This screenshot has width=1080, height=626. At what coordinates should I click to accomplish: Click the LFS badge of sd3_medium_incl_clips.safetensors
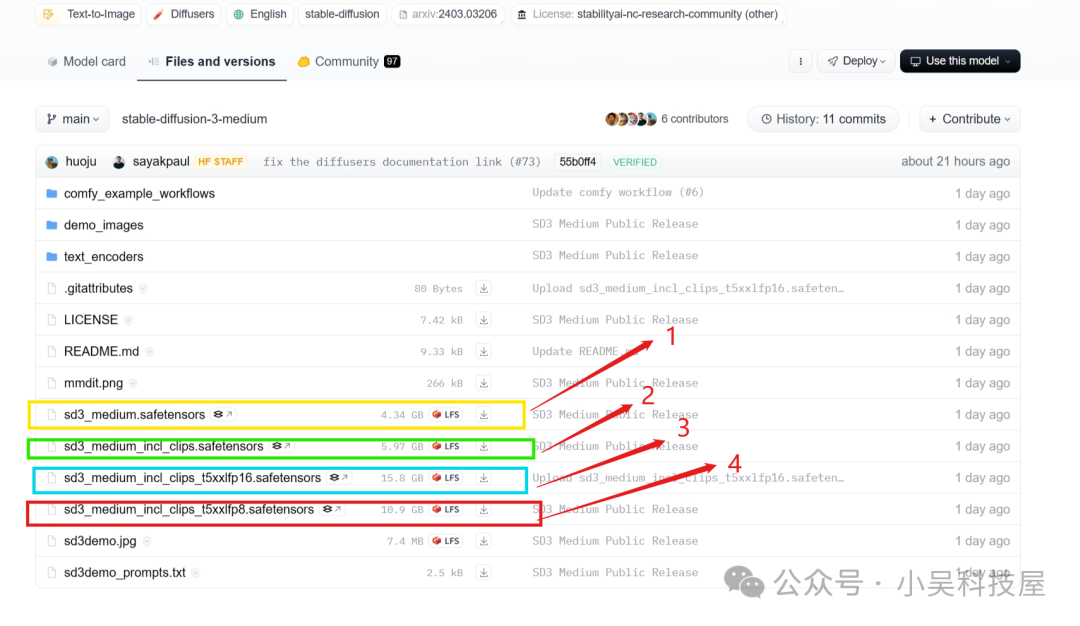(x=446, y=446)
